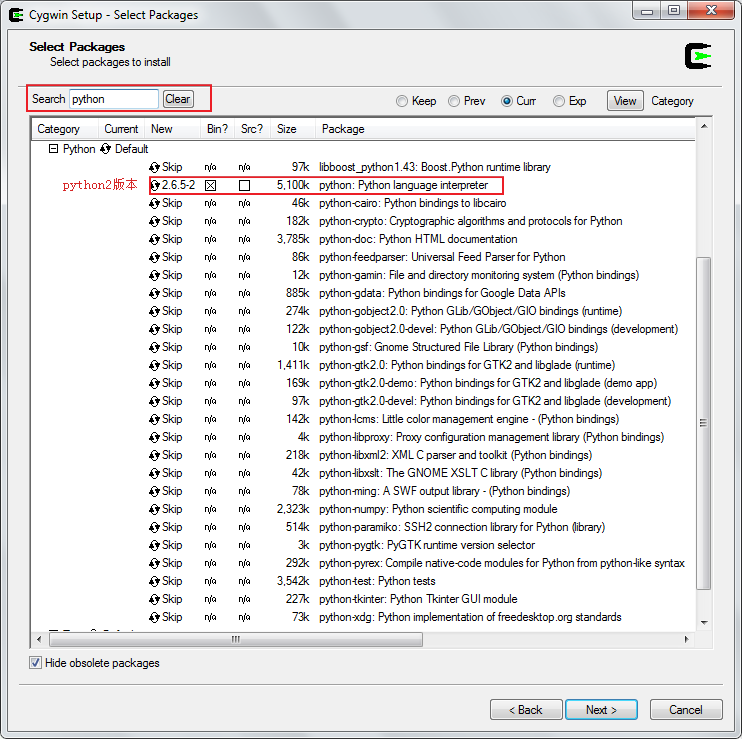Click the Src? column header

pos(252,129)
